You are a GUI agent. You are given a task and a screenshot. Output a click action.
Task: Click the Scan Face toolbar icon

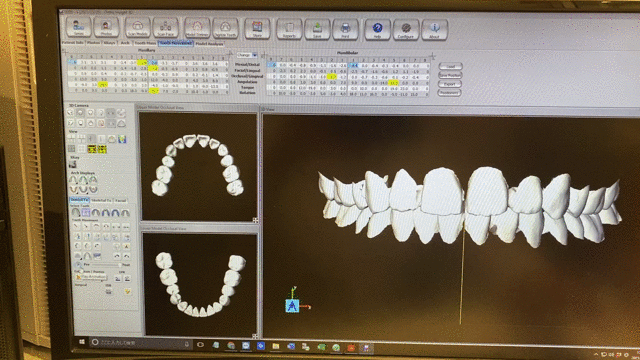click(166, 27)
